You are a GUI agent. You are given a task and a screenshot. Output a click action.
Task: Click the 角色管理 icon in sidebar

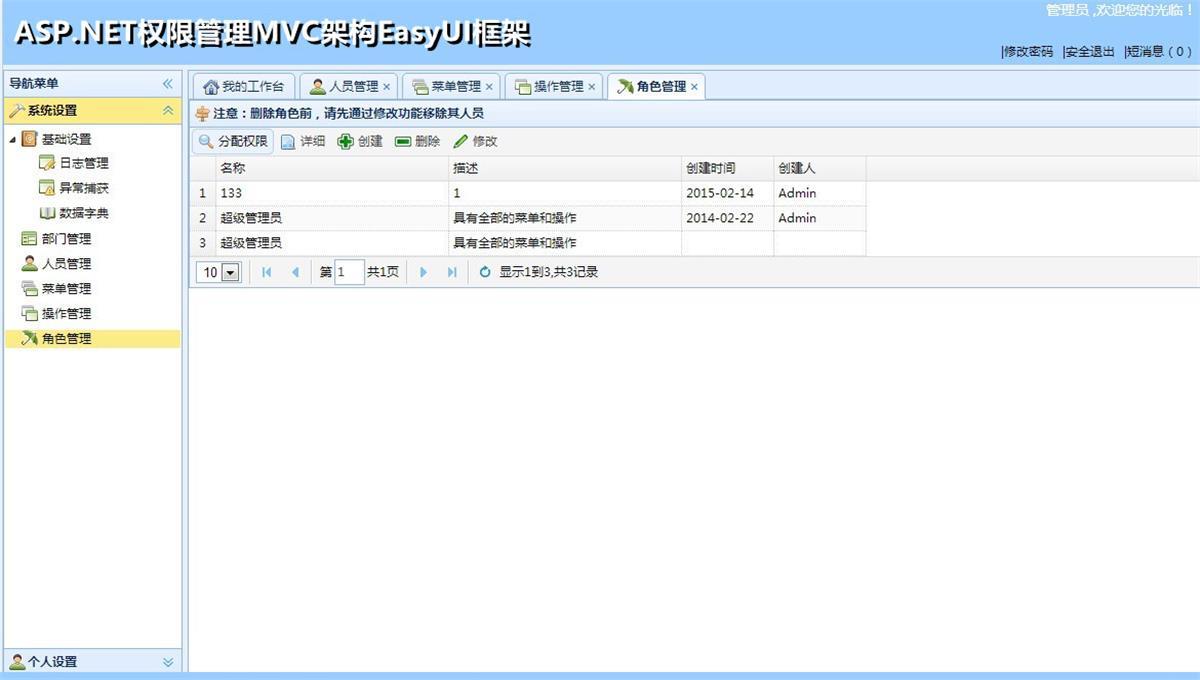(x=29, y=339)
